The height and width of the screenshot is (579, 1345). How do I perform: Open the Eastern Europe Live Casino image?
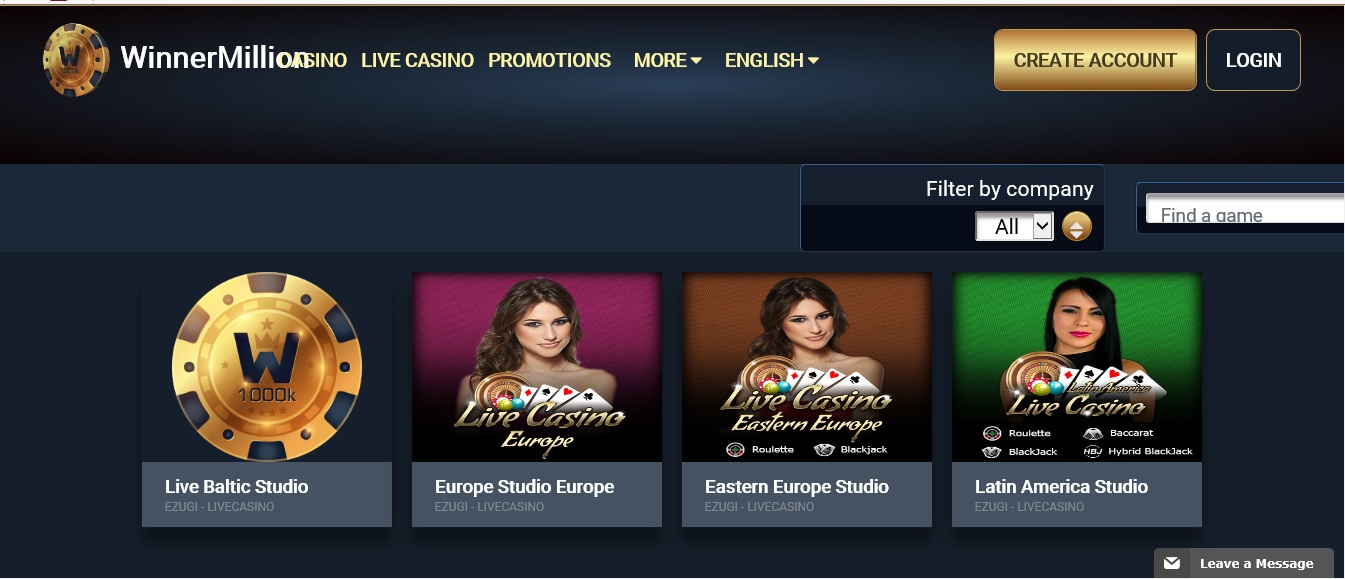(x=807, y=367)
